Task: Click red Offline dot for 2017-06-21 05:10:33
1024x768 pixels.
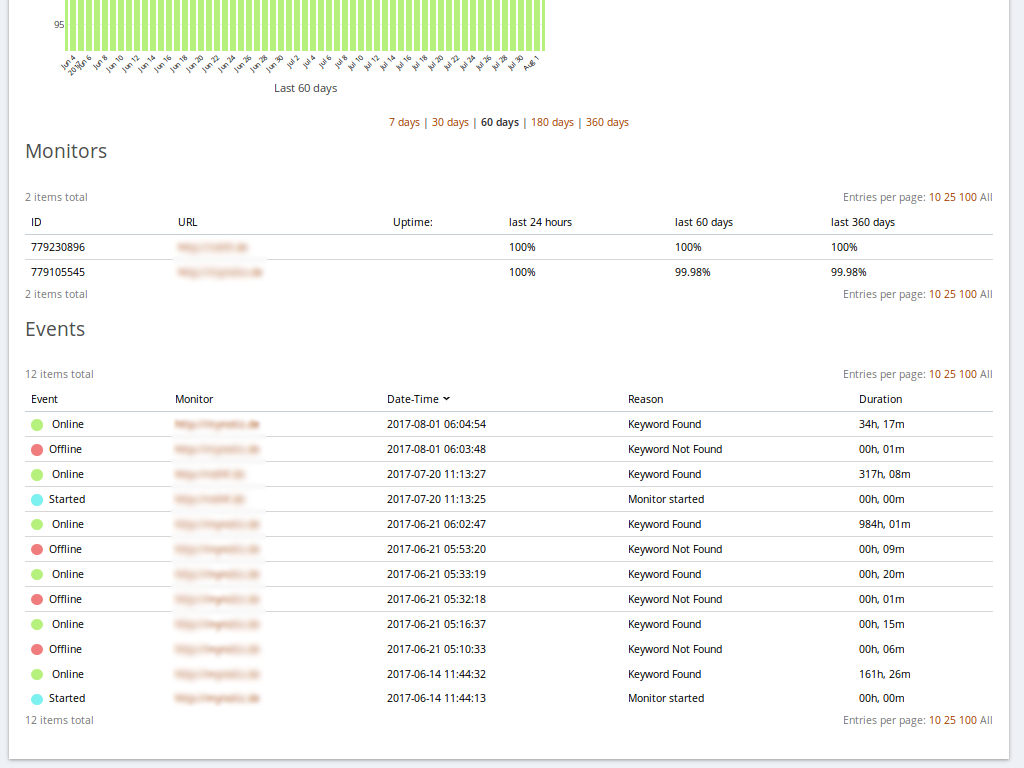Action: coord(37,649)
